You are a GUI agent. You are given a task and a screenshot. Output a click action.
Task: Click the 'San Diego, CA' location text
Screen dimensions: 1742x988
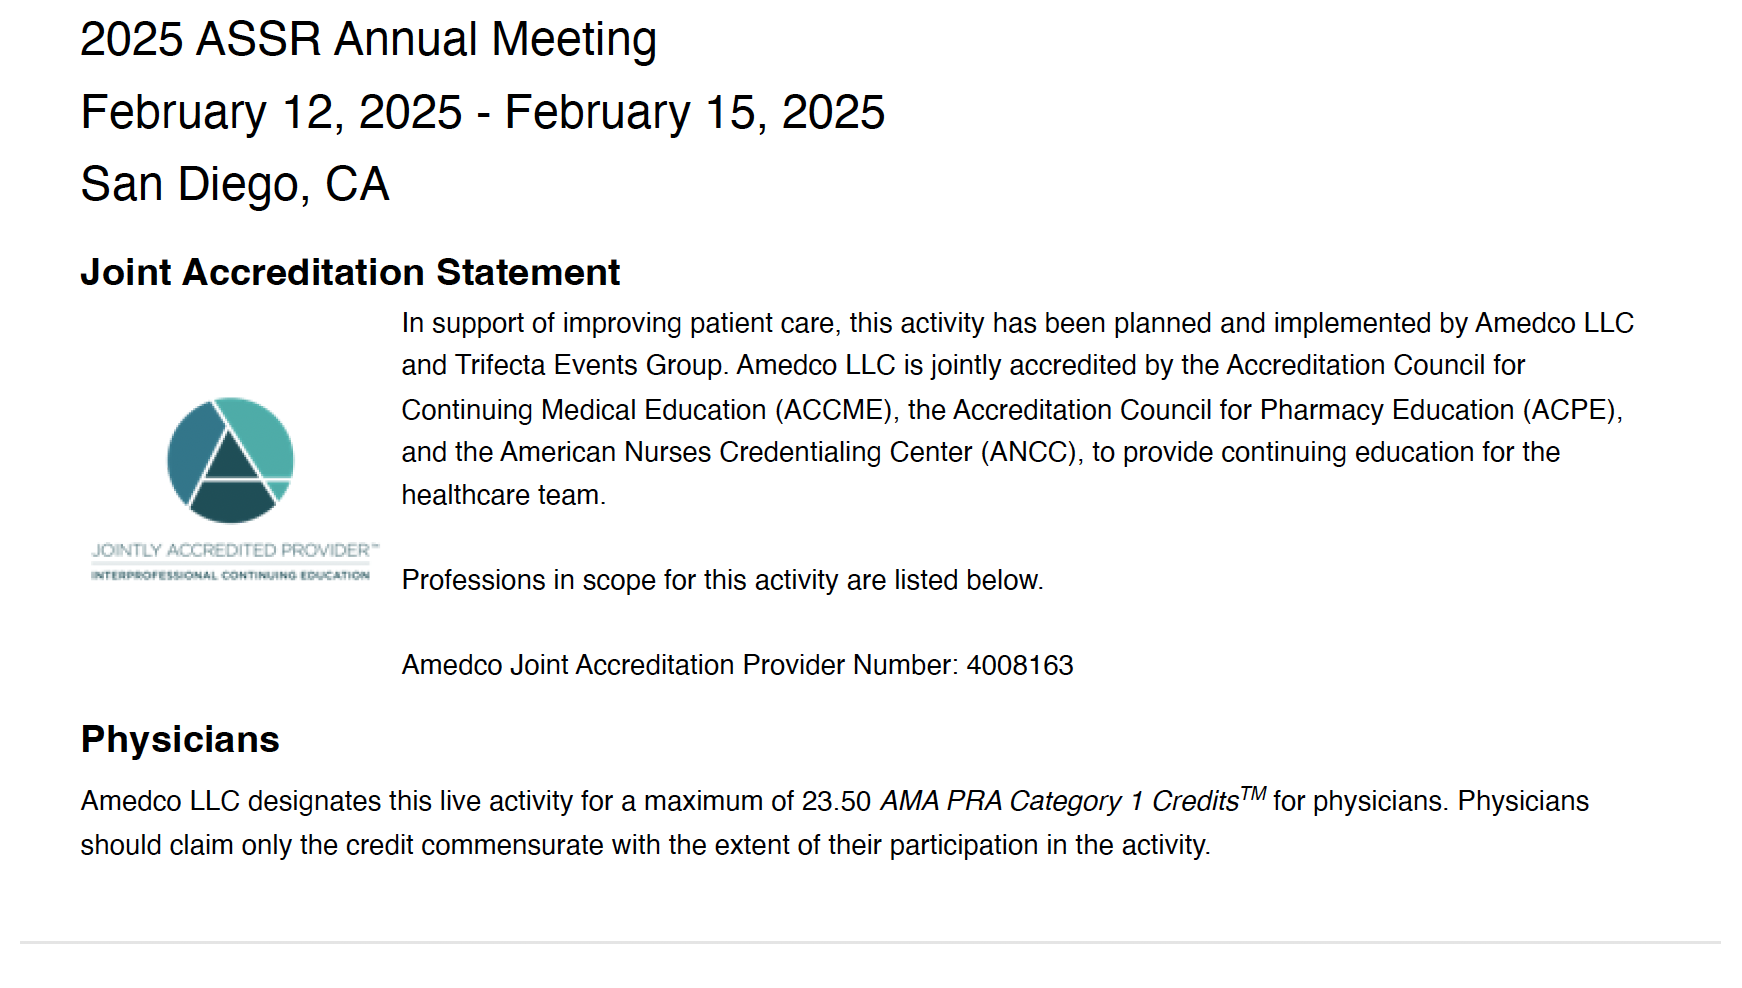click(x=234, y=185)
